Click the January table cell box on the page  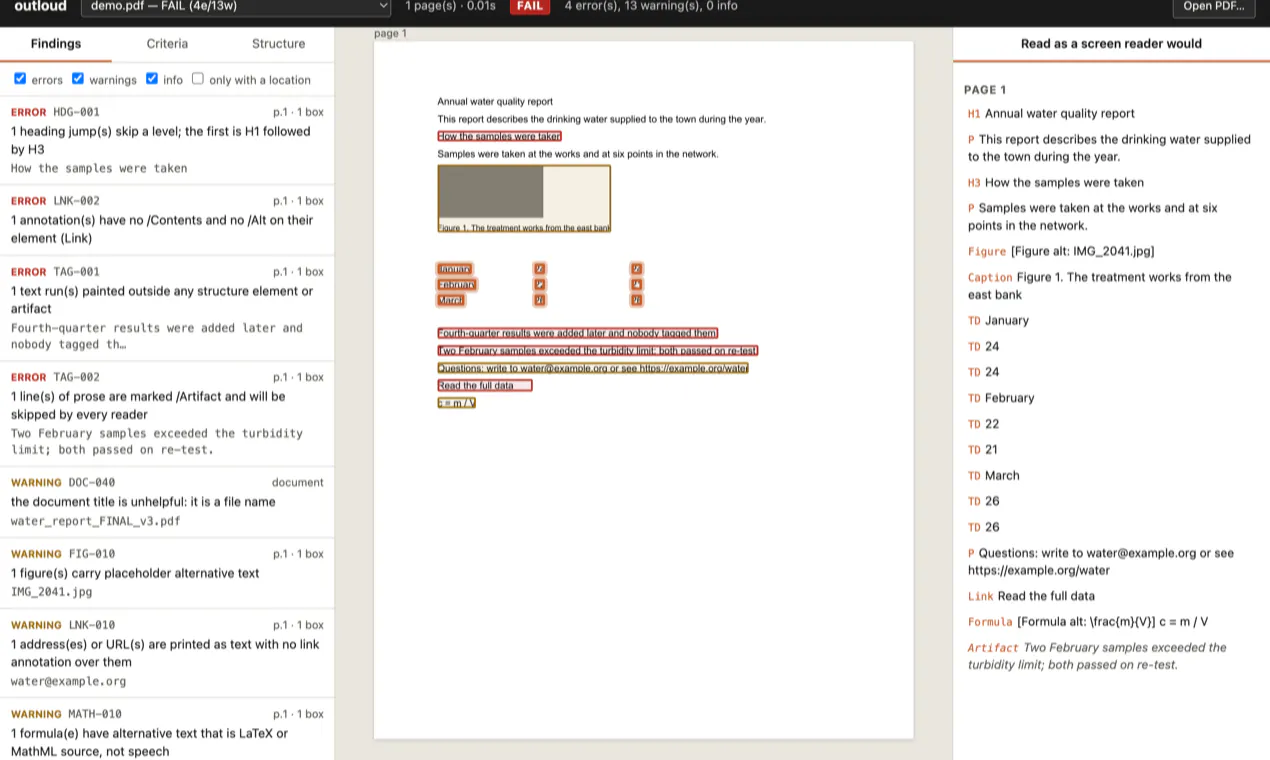coord(454,268)
